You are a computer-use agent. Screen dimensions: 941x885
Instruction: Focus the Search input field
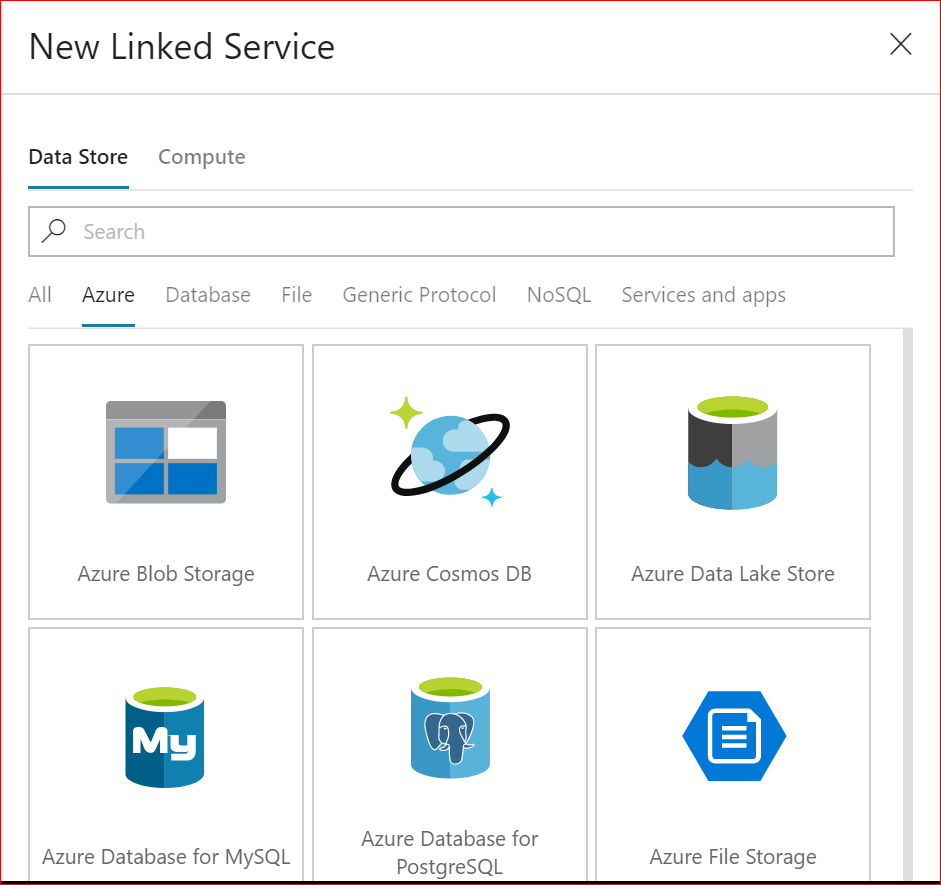pos(461,232)
